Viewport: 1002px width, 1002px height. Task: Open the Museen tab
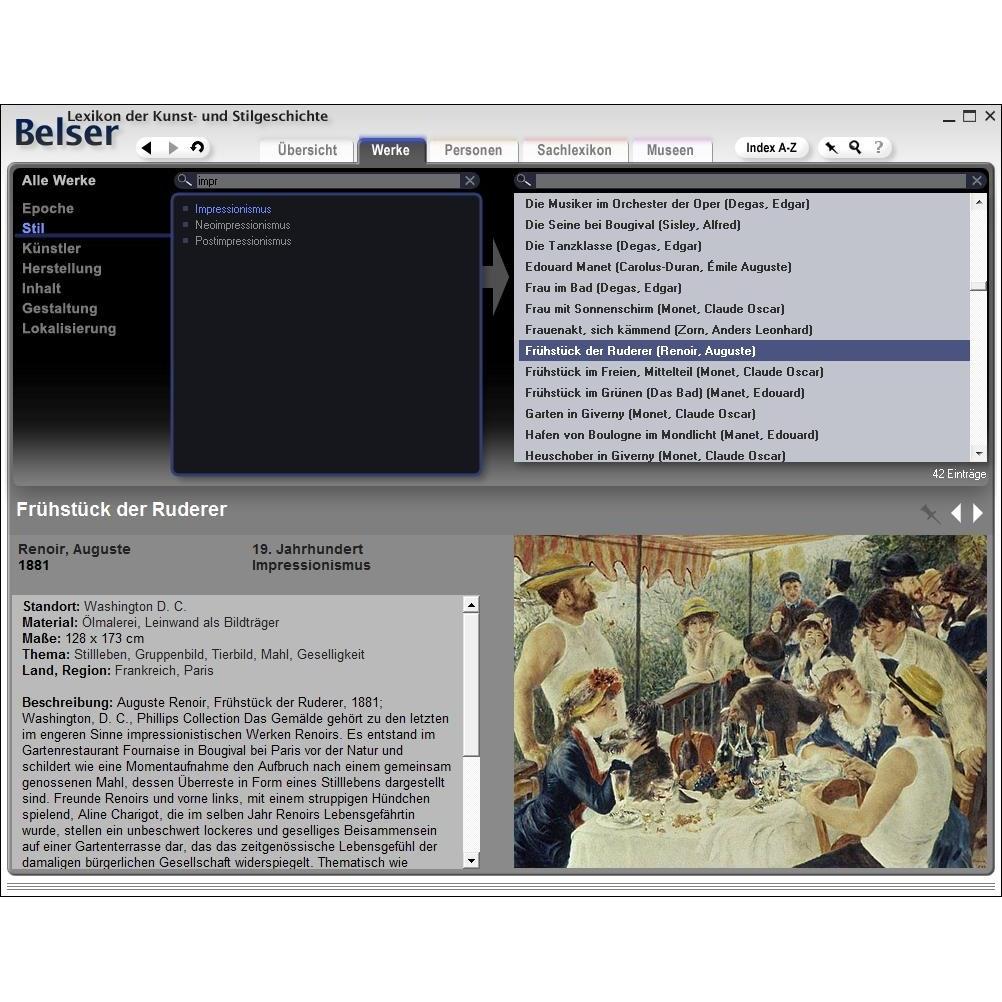[670, 150]
